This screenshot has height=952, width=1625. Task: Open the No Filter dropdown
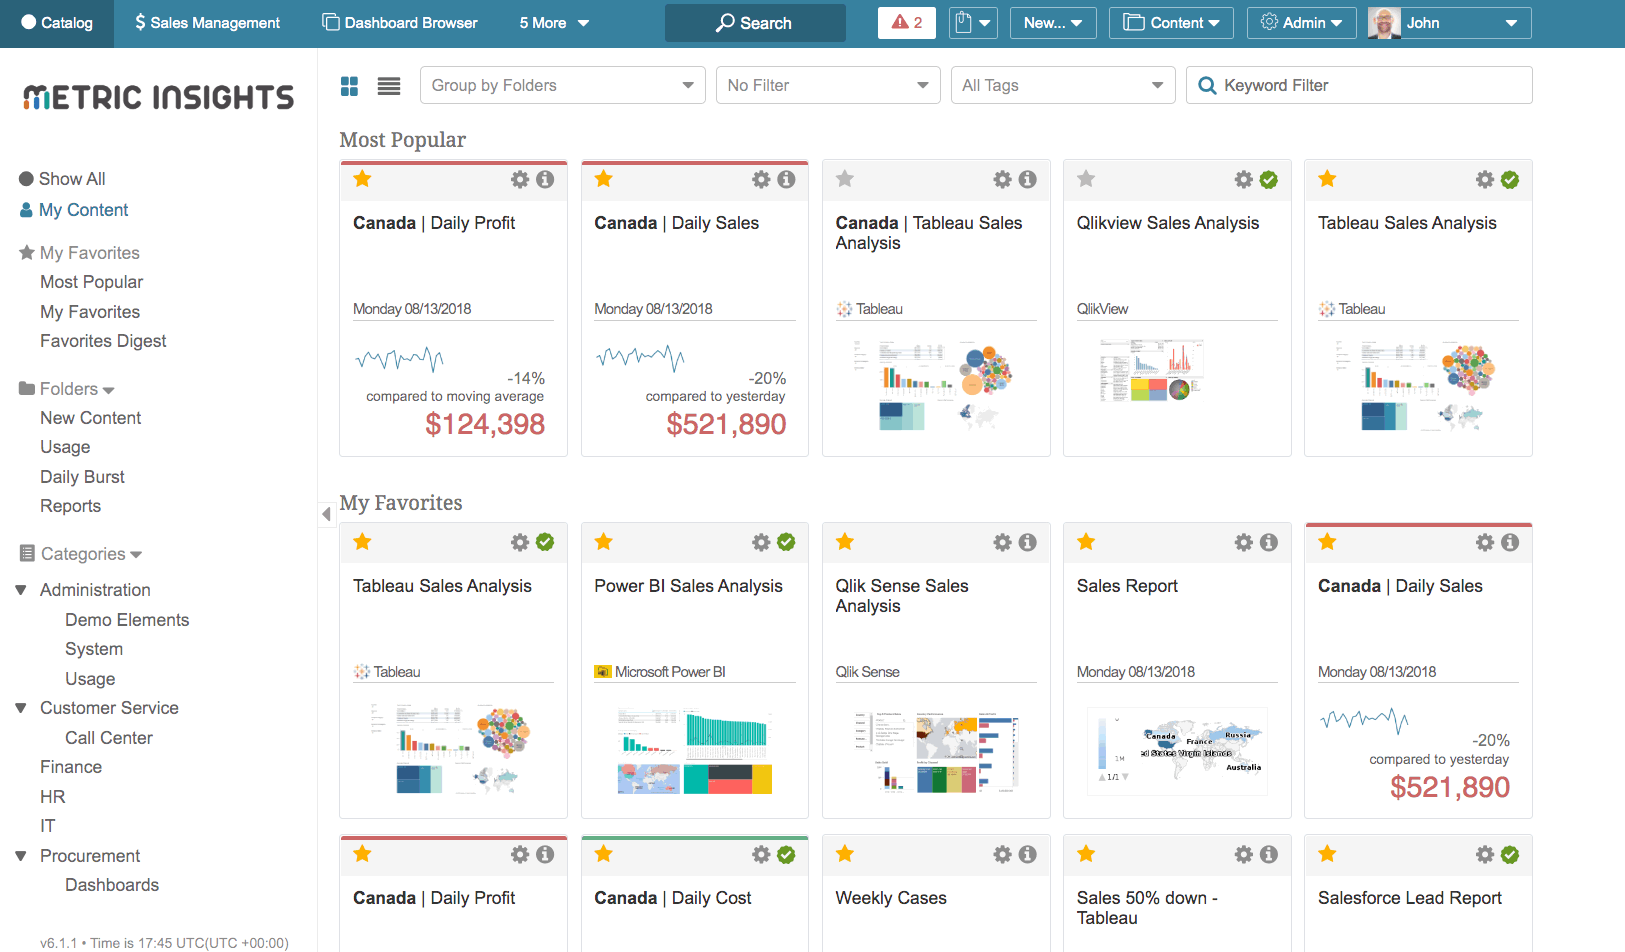(828, 85)
